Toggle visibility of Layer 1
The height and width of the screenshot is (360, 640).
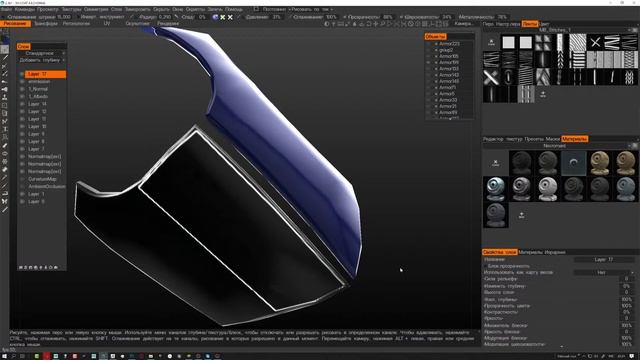tap(22, 194)
